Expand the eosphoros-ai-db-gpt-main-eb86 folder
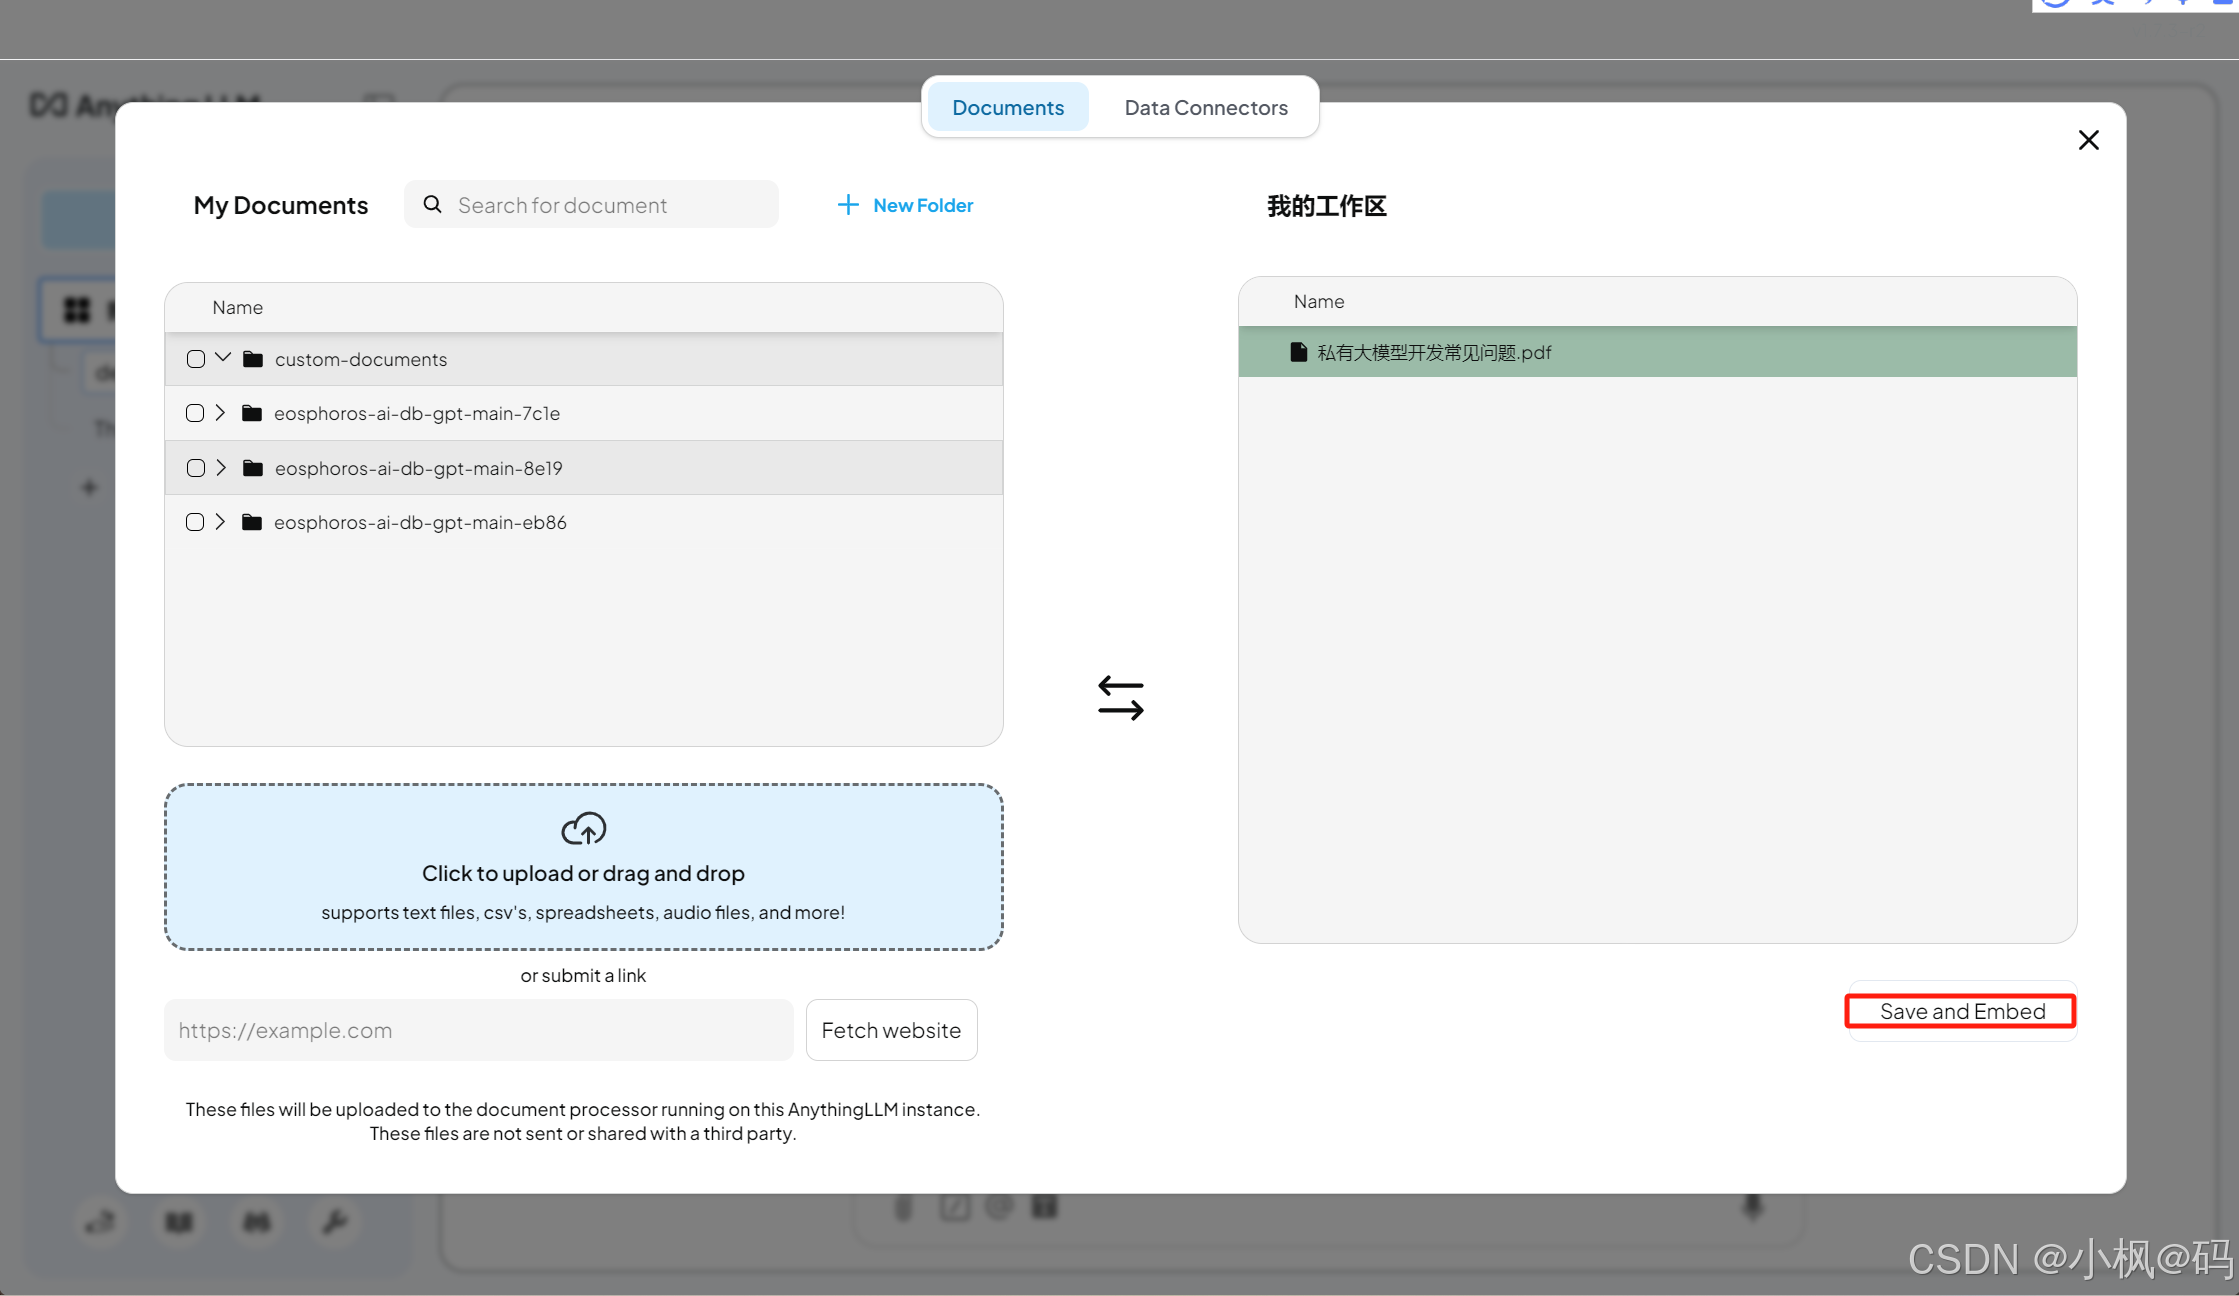Image resolution: width=2239 pixels, height=1296 pixels. pyautogui.click(x=220, y=522)
